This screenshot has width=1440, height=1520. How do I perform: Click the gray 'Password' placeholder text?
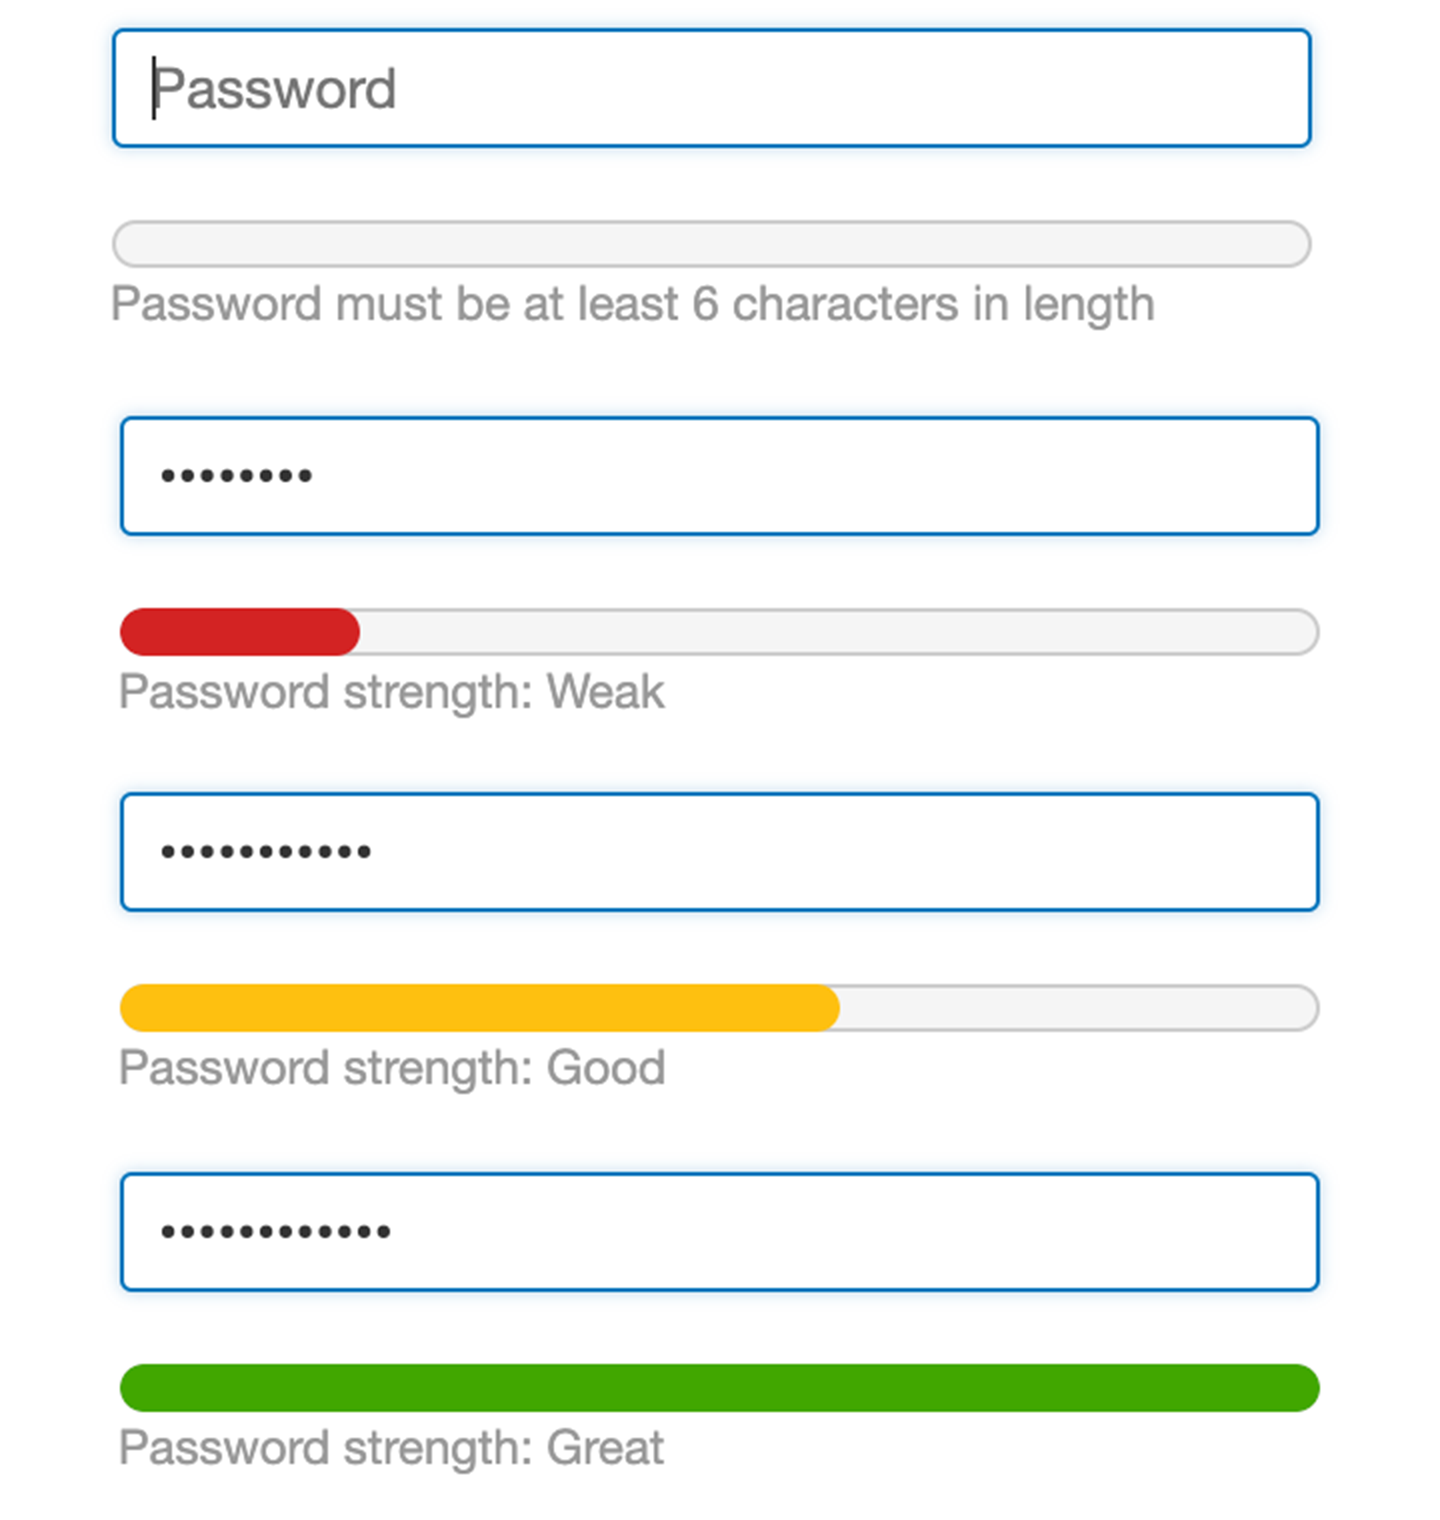[275, 89]
